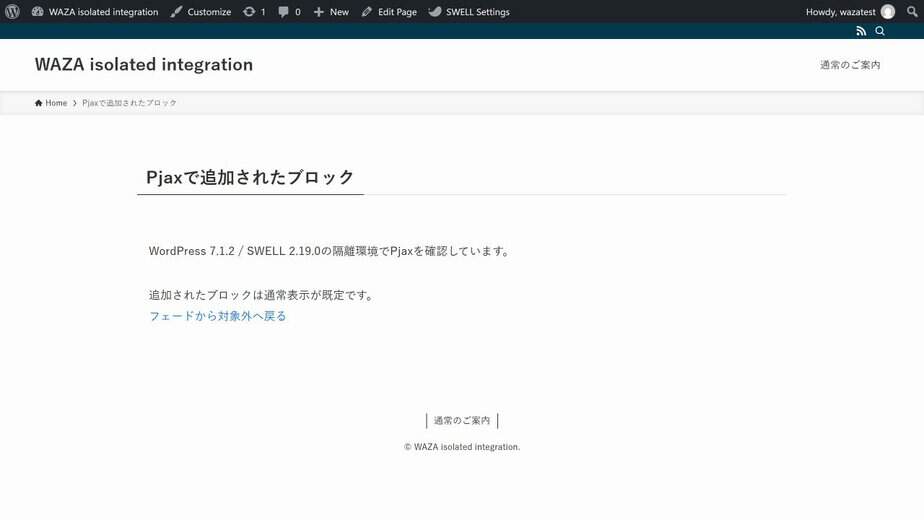Click Edit Page in admin bar
The height and width of the screenshot is (520, 924).
(x=389, y=11)
